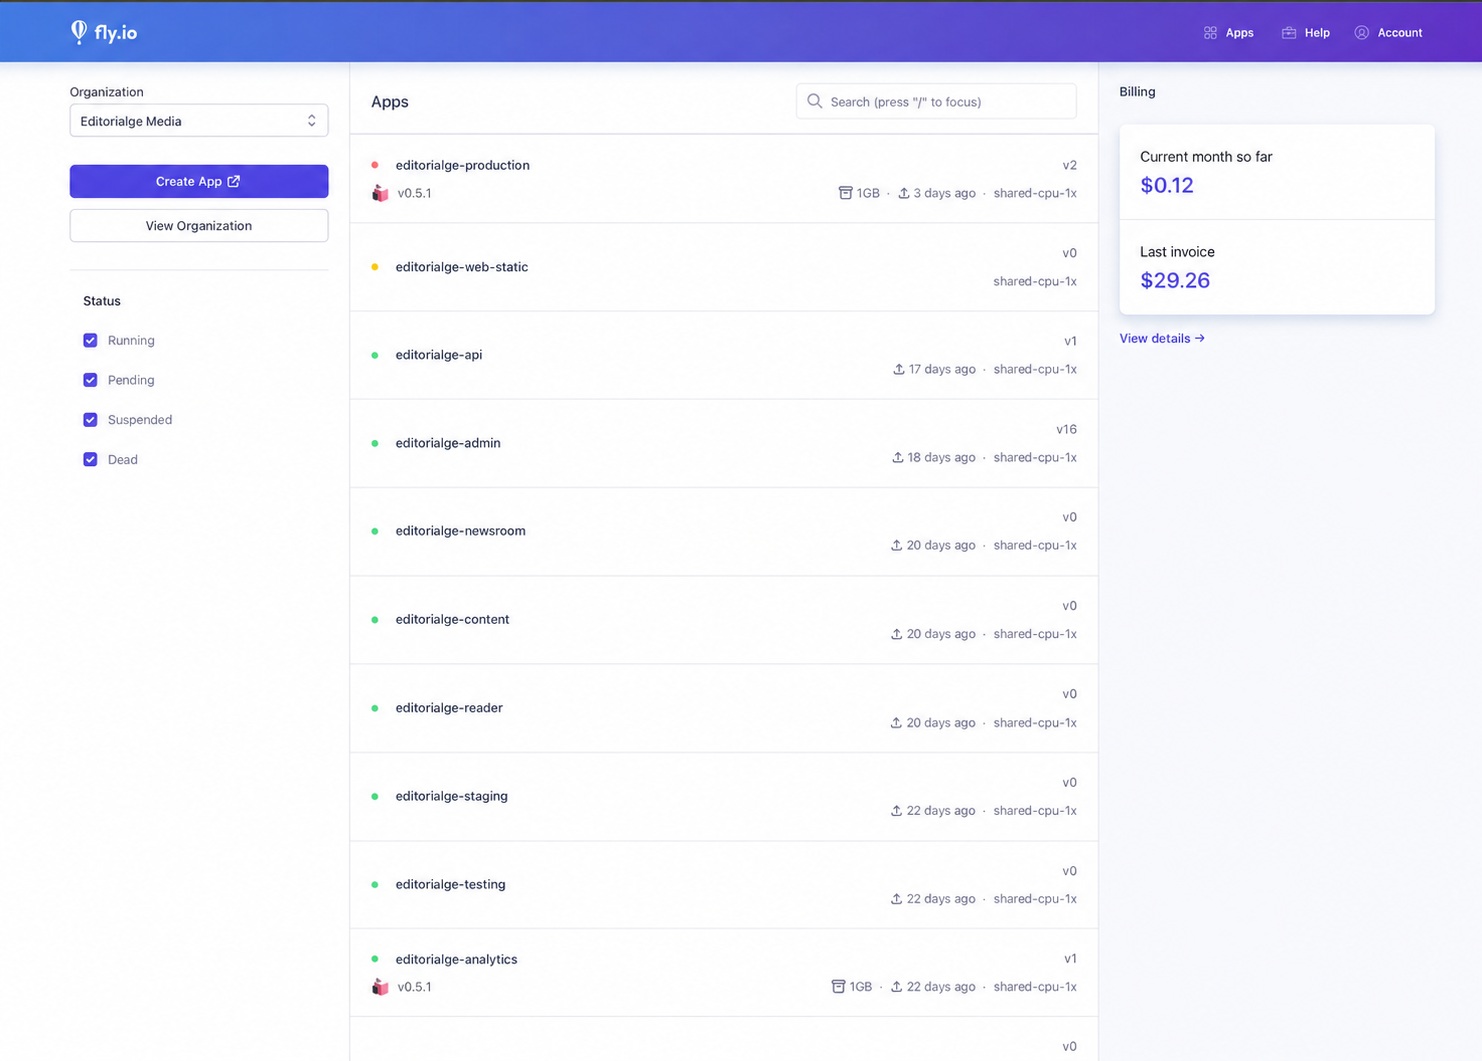Open the Organization dropdown Editorialge Media
The height and width of the screenshot is (1061, 1482).
click(199, 121)
